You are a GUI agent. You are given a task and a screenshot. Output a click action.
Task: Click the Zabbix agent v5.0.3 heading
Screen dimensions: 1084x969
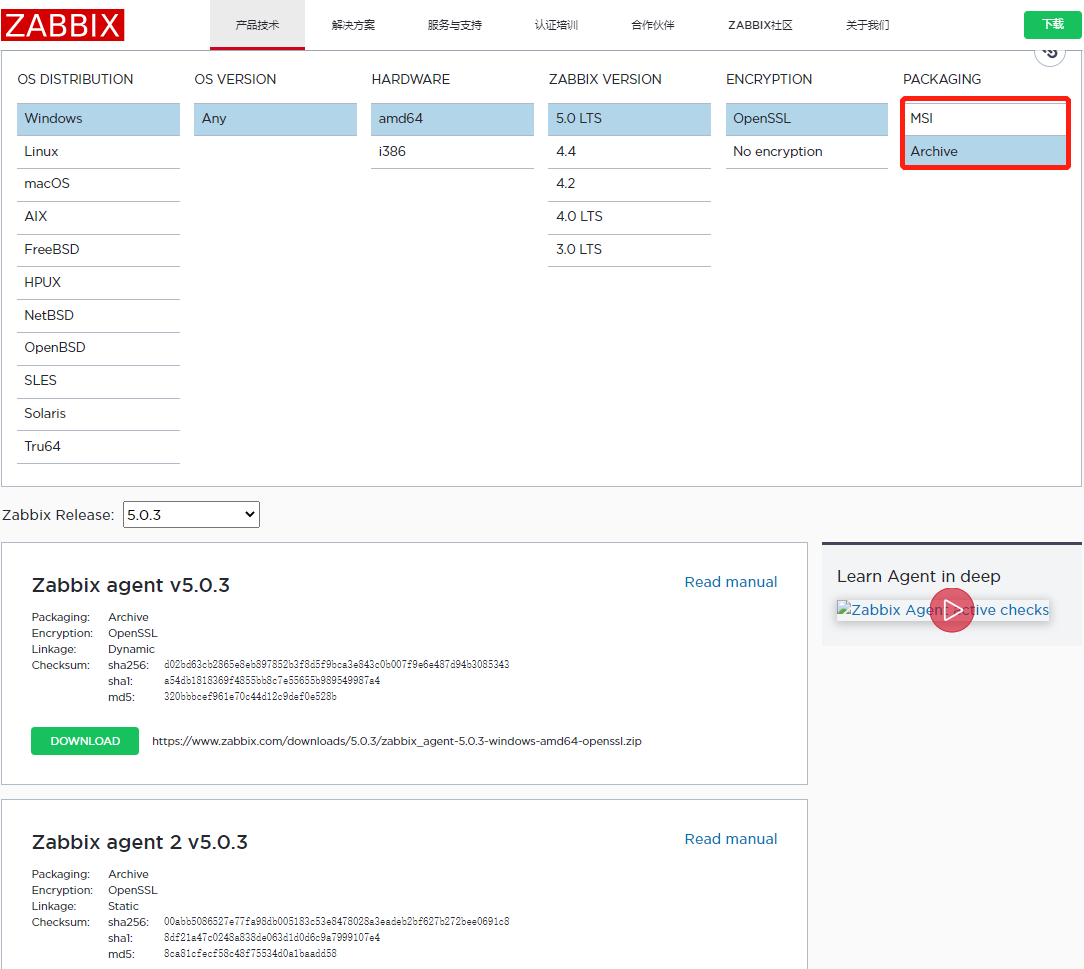coord(131,585)
